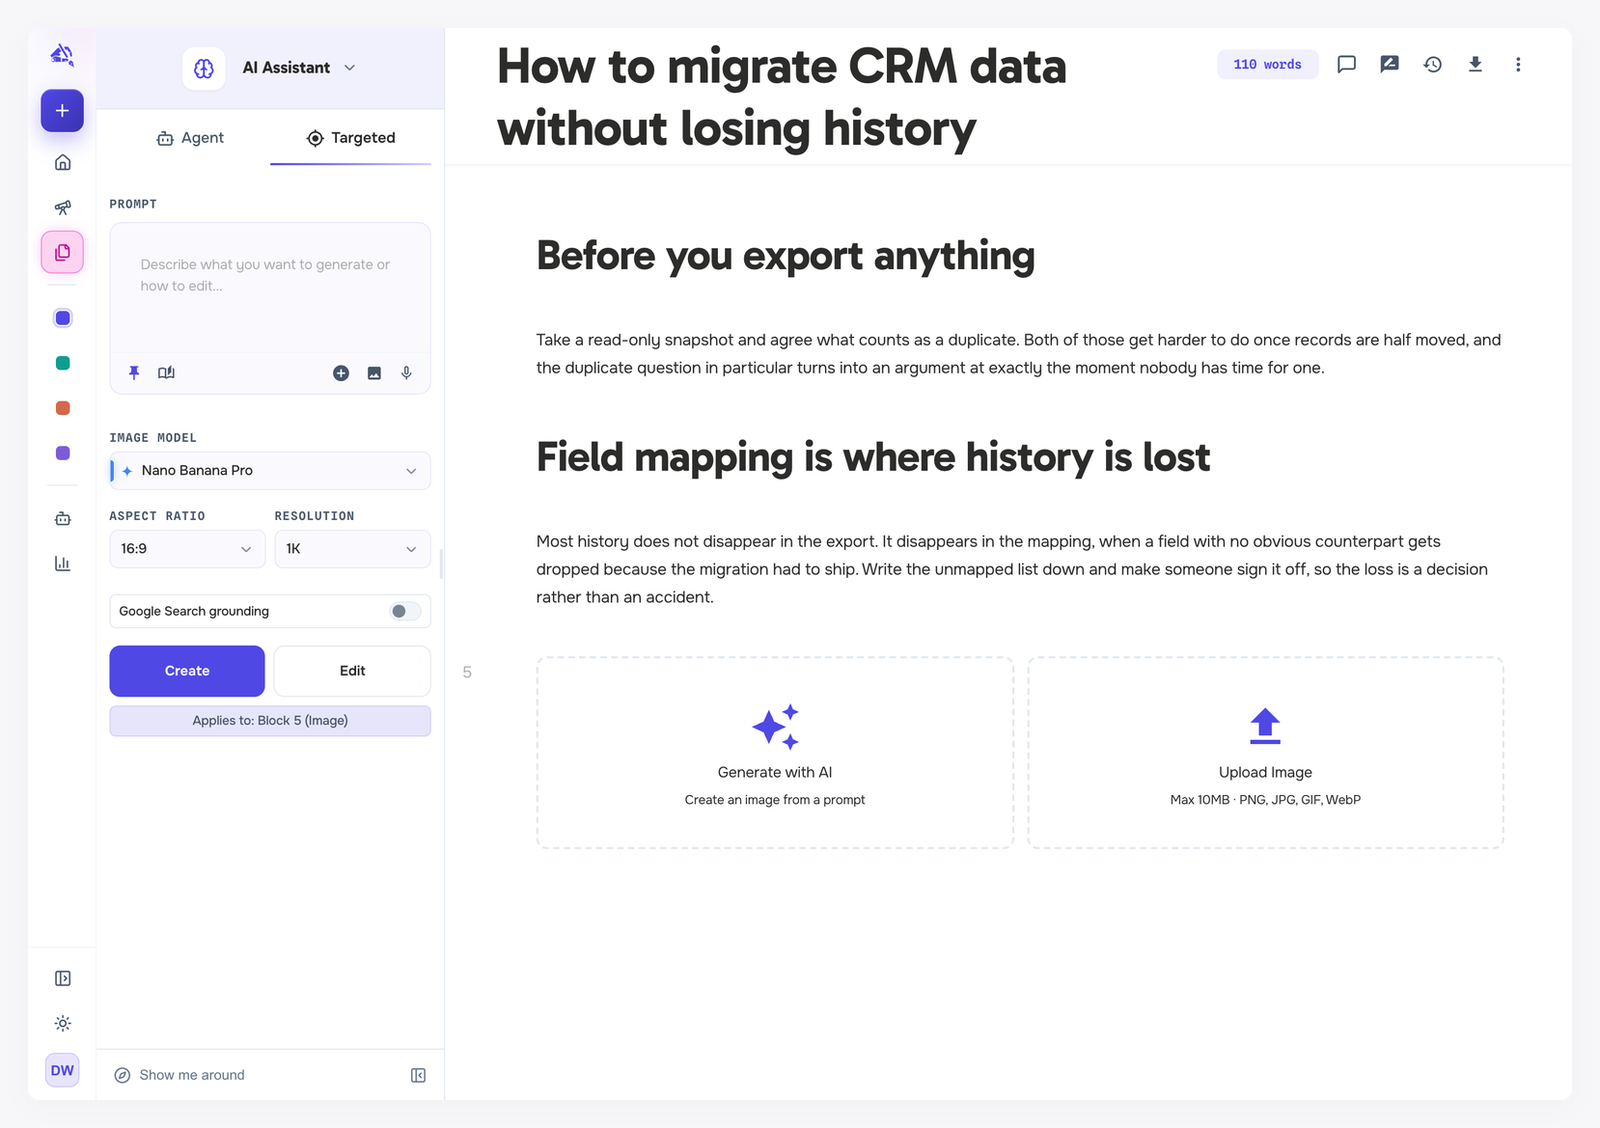Click the microphone voice input icon
This screenshot has width=1600, height=1128.
tap(406, 373)
